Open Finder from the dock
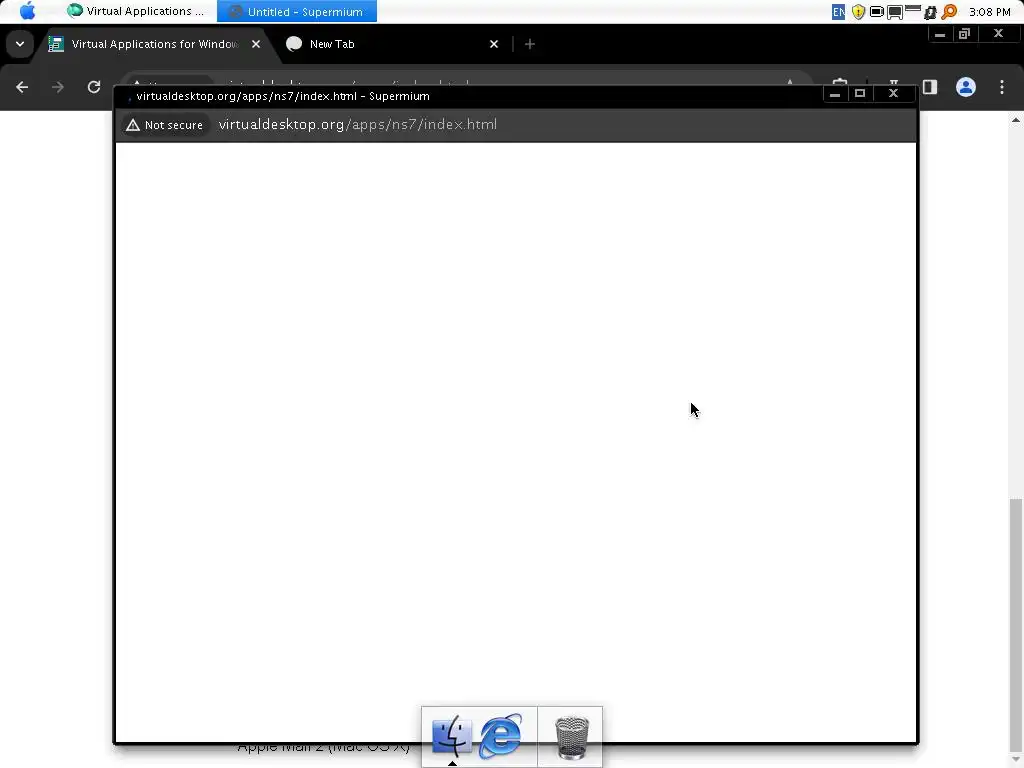The width and height of the screenshot is (1024, 768). coord(452,736)
